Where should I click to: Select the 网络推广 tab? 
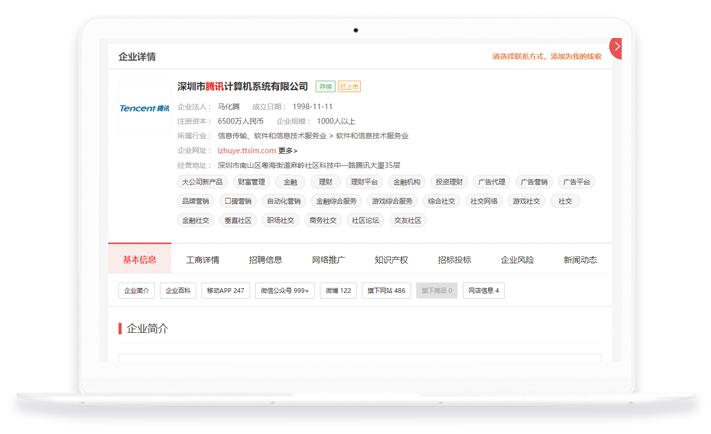tap(328, 260)
